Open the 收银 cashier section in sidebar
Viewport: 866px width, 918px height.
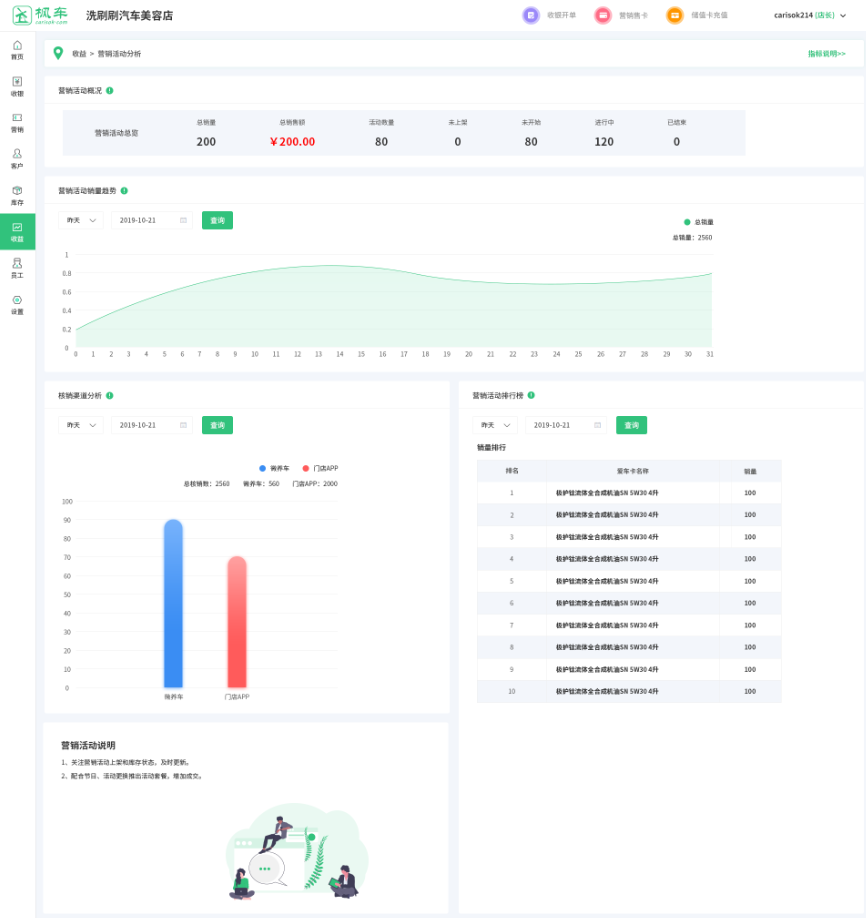point(17,86)
